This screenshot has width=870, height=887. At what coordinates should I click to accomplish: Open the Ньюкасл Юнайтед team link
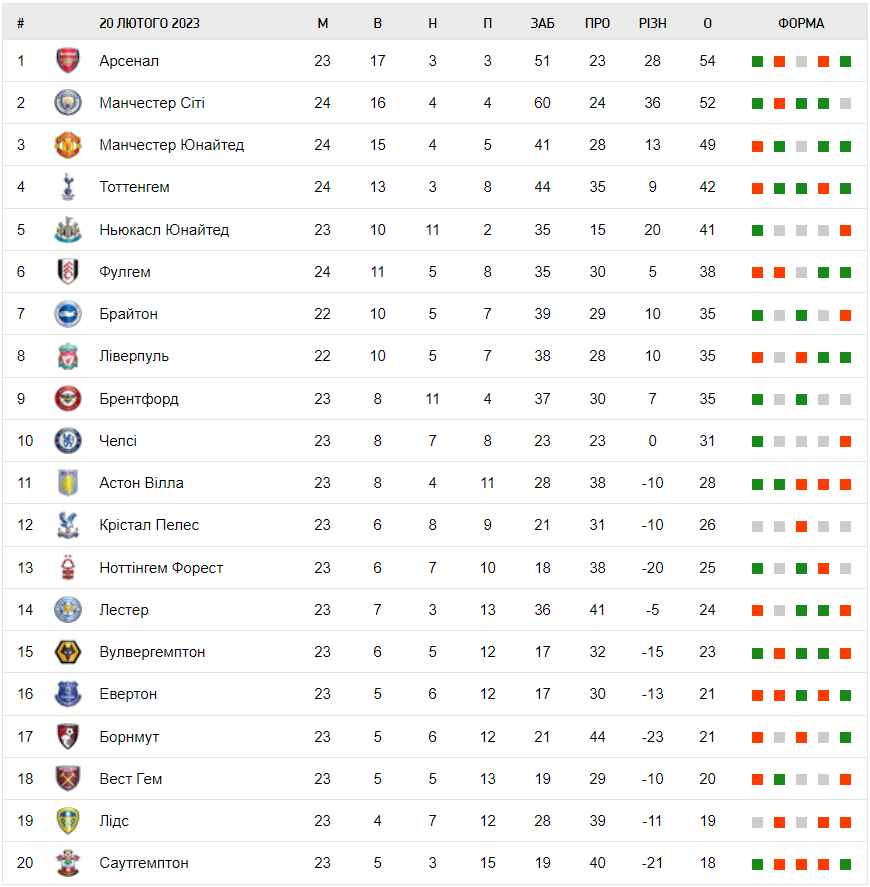tap(164, 230)
